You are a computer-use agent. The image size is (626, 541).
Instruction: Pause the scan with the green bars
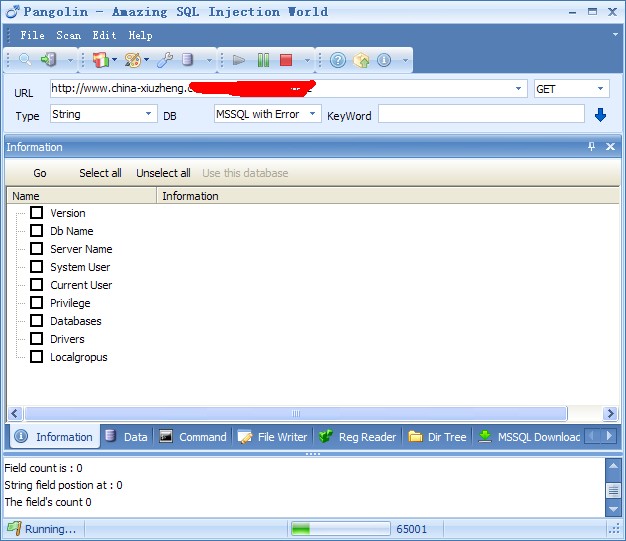click(x=263, y=60)
